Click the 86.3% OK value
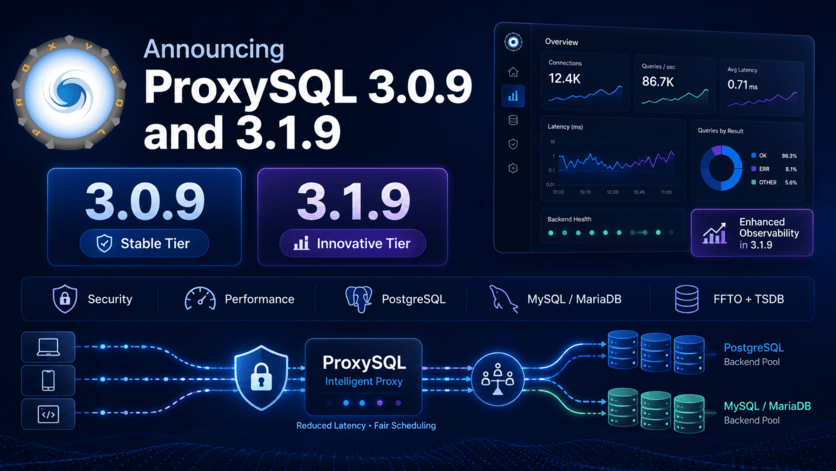 [x=789, y=156]
